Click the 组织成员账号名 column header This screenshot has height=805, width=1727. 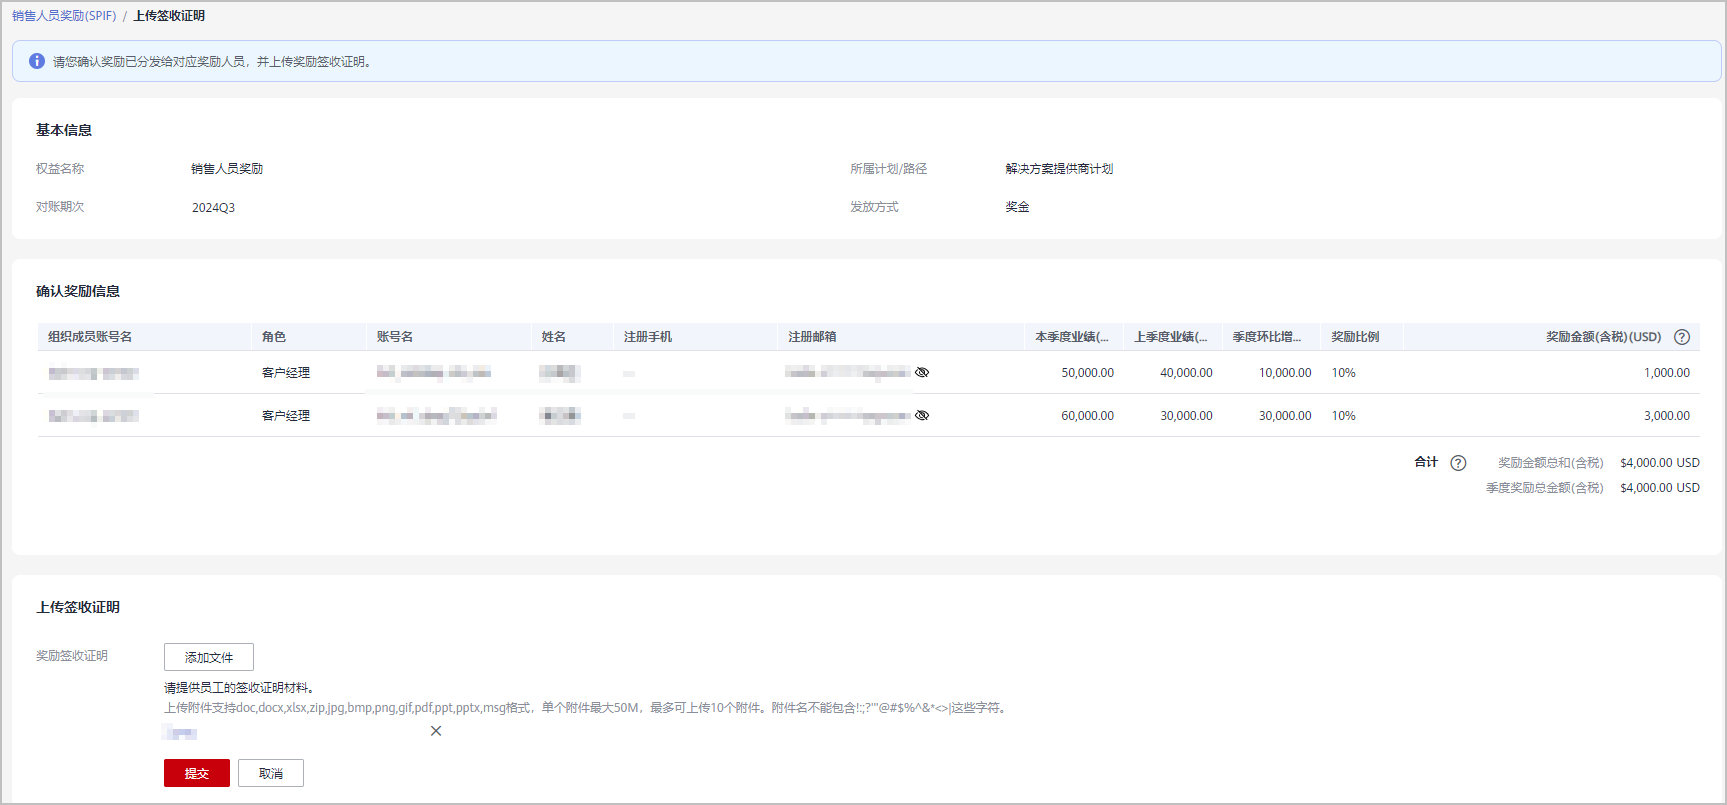(90, 337)
